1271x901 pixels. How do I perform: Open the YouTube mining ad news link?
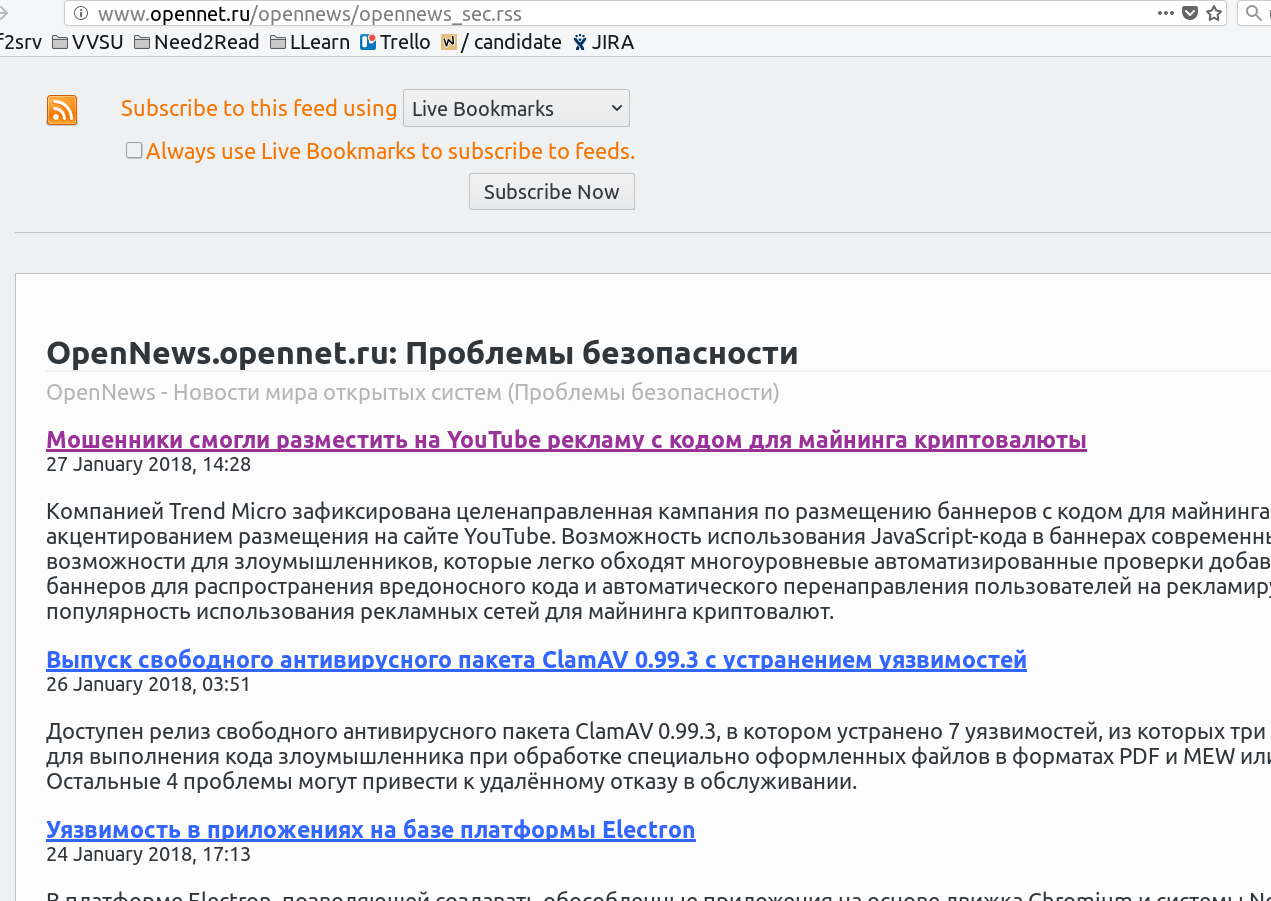click(x=566, y=440)
